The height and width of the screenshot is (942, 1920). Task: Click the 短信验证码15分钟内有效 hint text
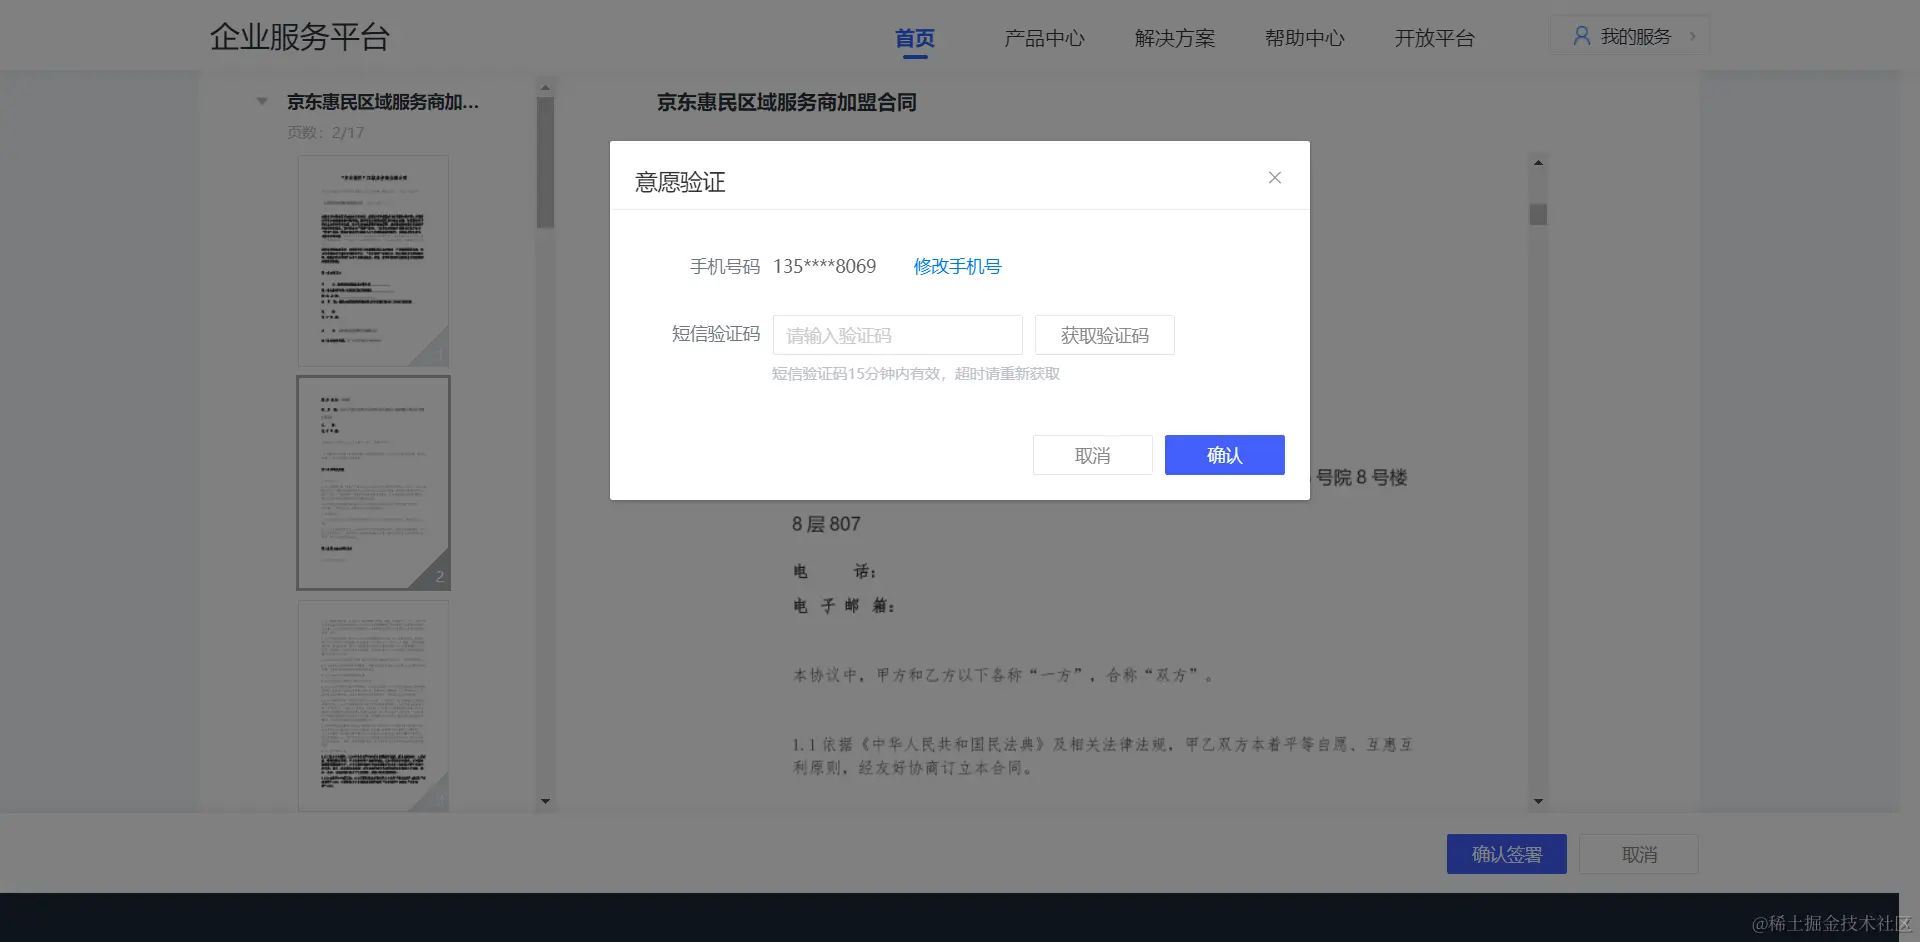(915, 374)
